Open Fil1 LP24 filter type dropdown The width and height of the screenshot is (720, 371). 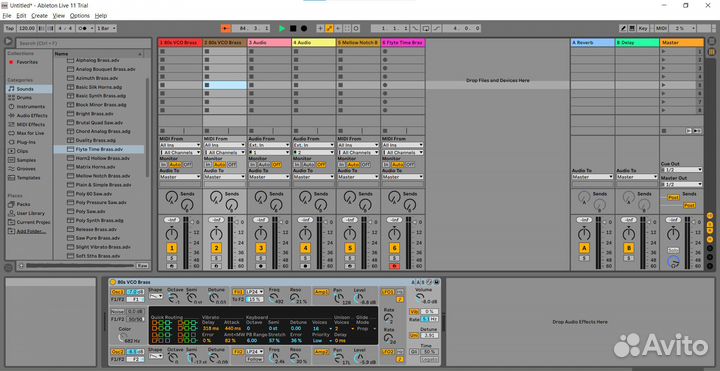click(255, 292)
